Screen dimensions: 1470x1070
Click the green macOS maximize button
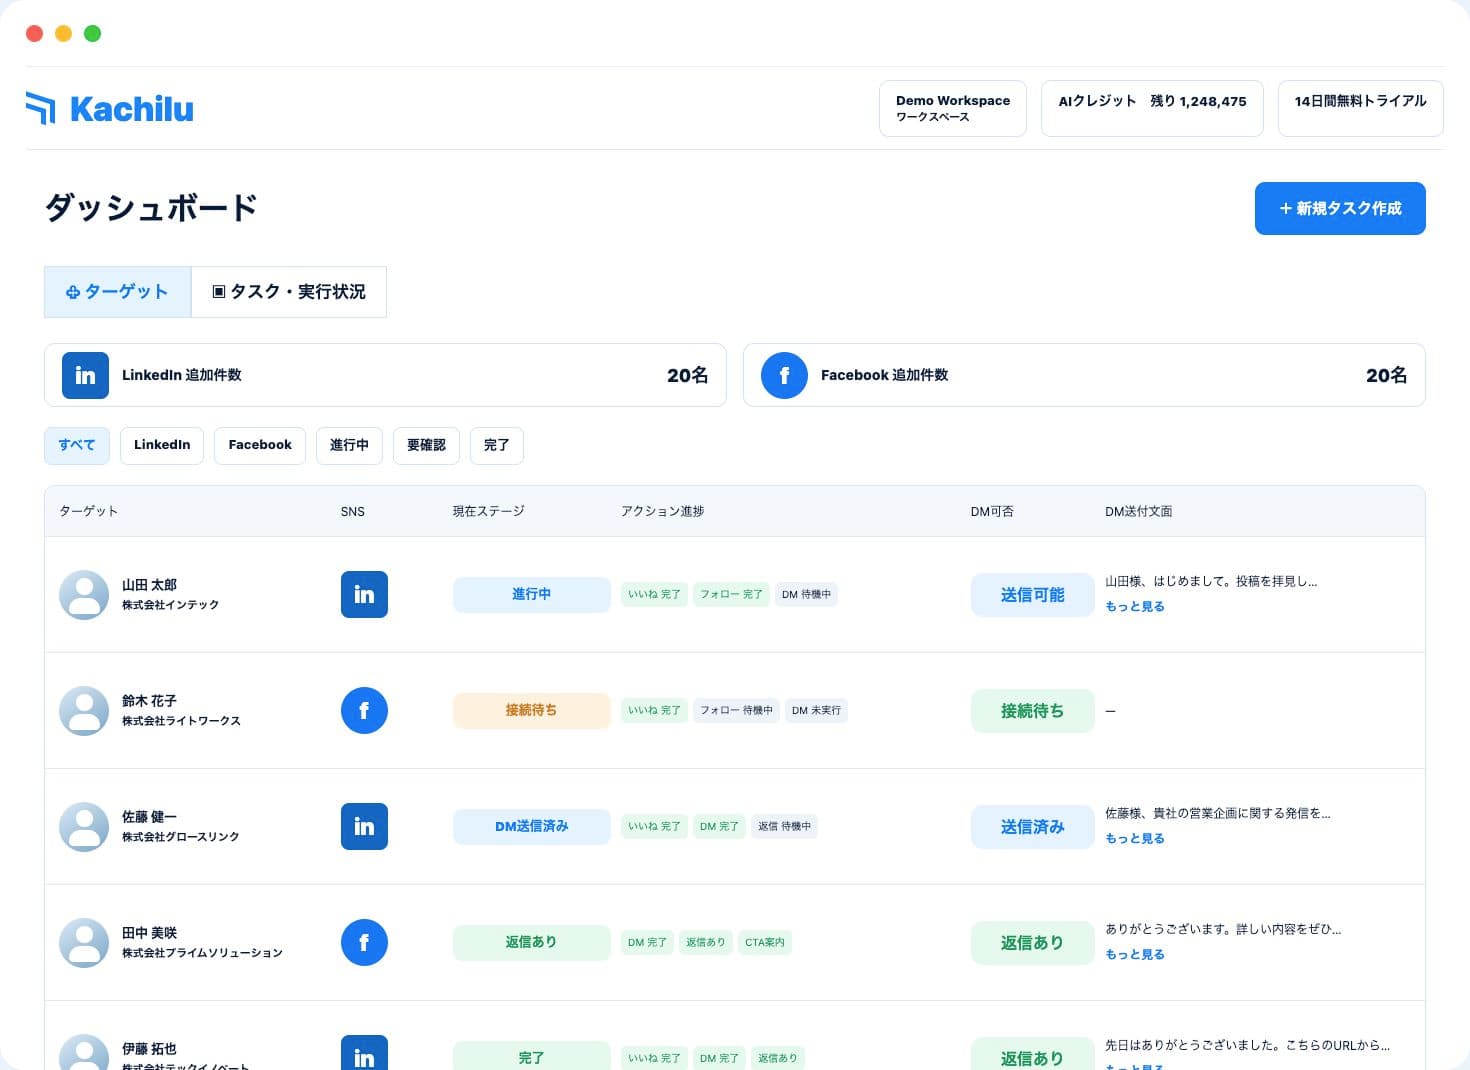pos(92,33)
